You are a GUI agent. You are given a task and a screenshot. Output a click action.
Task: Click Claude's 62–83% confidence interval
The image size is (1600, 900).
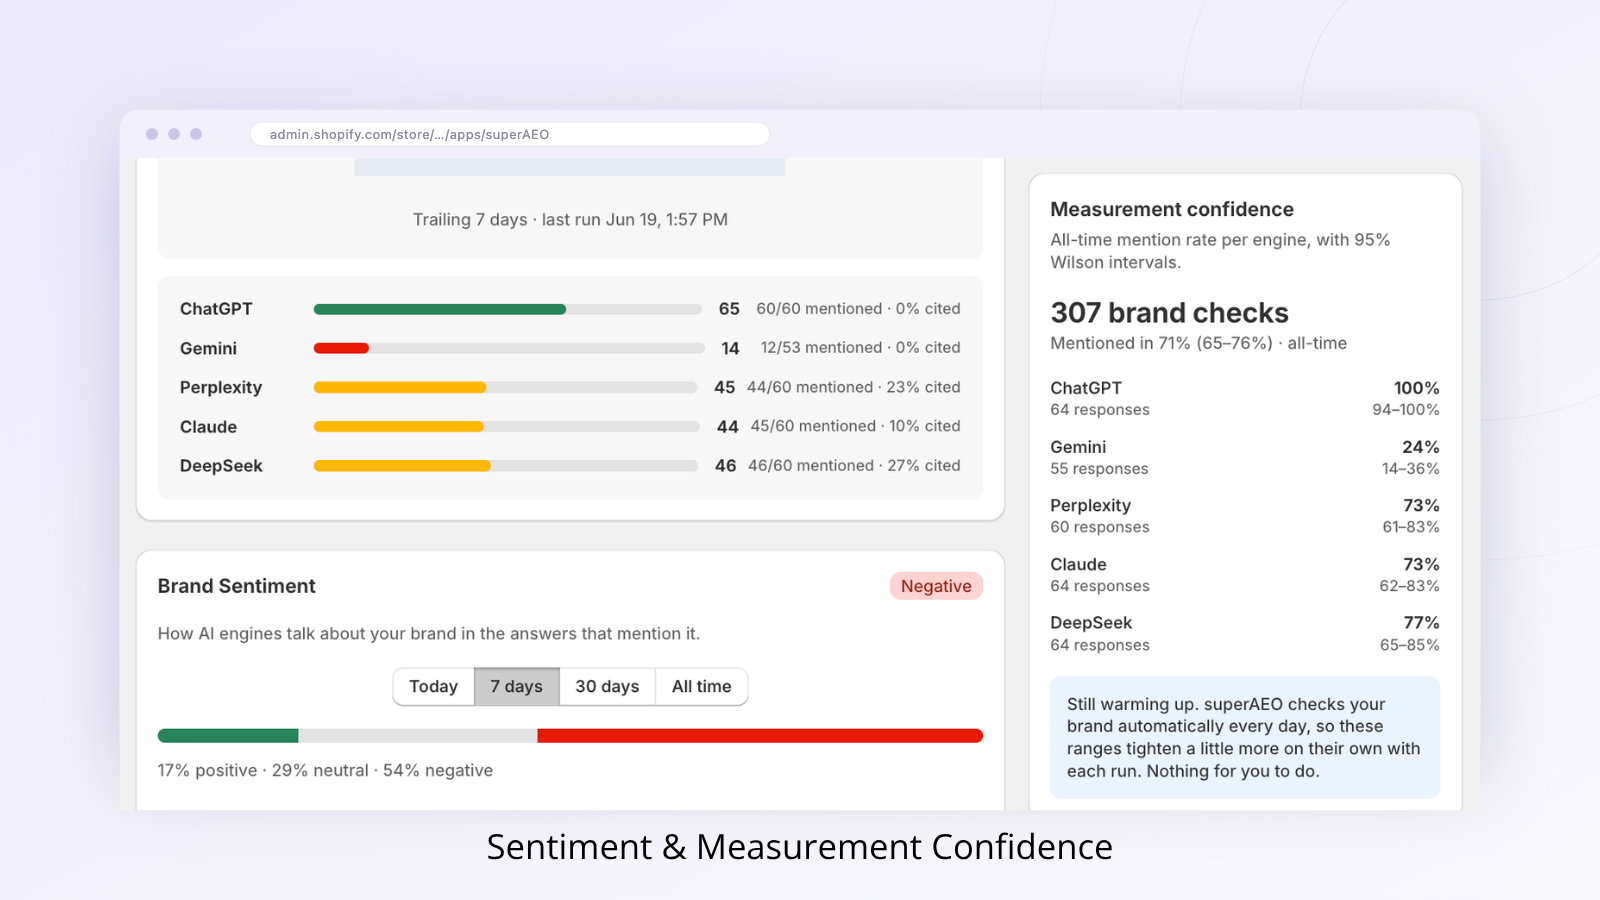(1410, 586)
